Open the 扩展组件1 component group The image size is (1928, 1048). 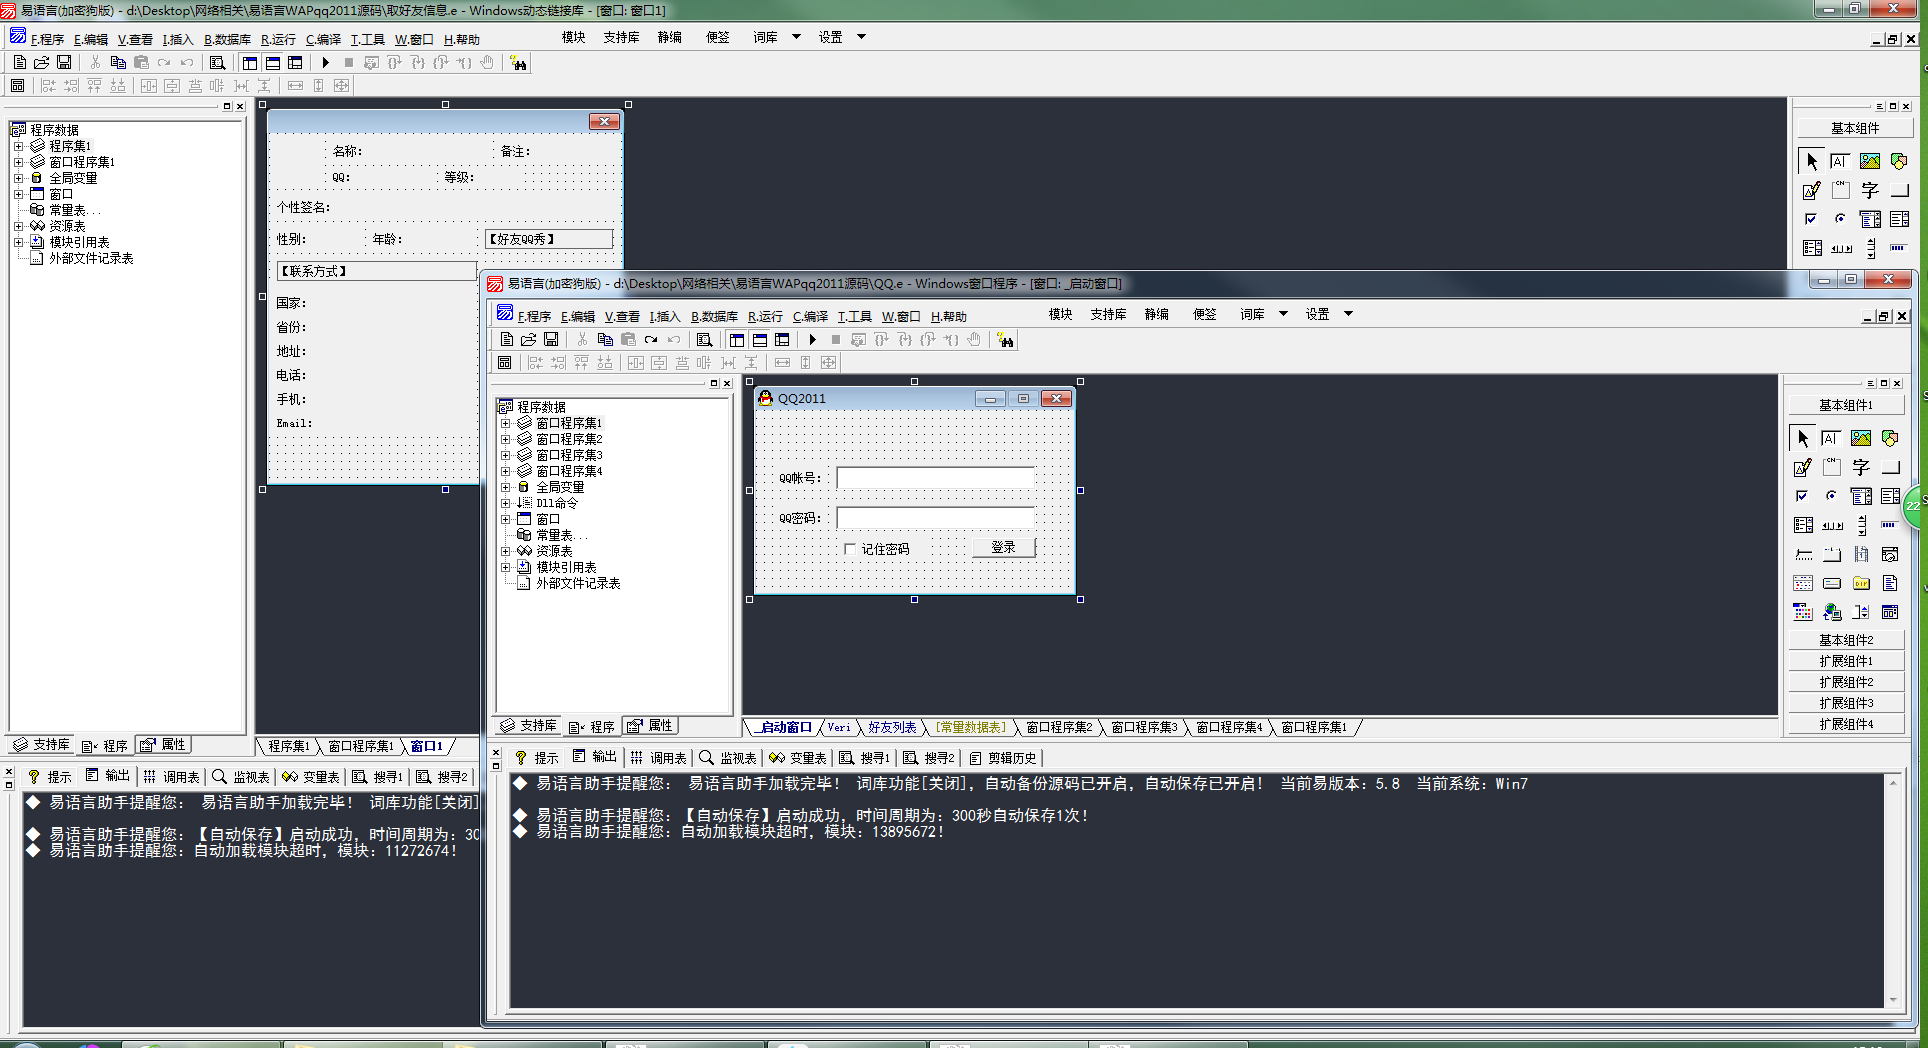coord(1846,661)
